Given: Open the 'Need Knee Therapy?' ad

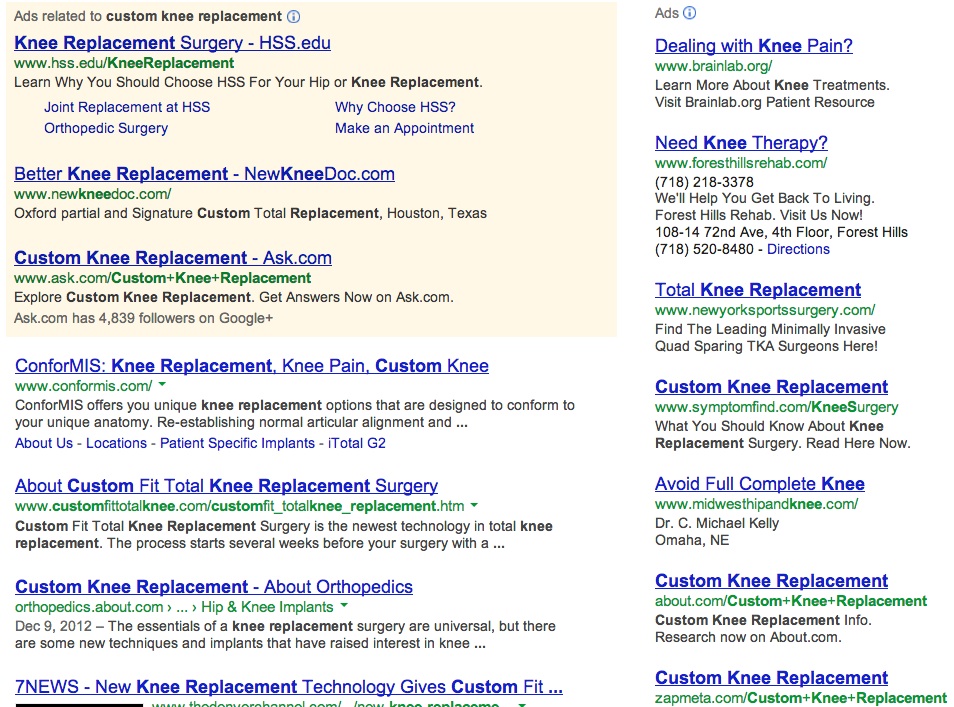Looking at the screenshot, I should (741, 142).
